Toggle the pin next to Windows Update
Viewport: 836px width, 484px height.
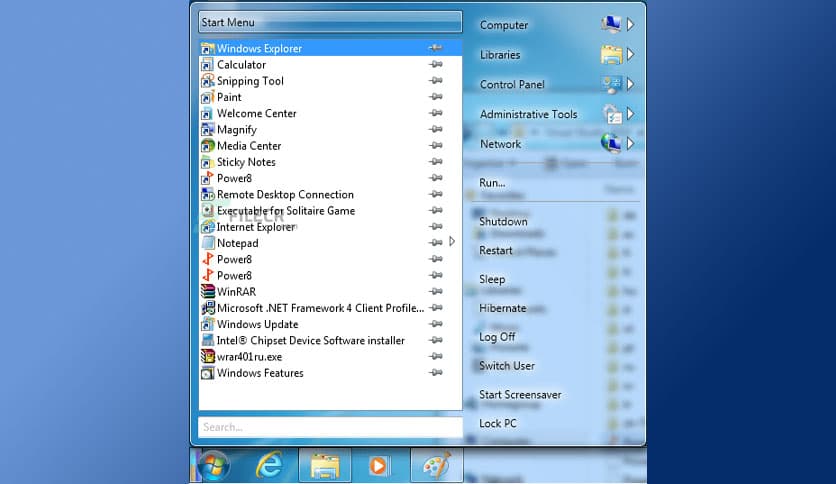436,324
